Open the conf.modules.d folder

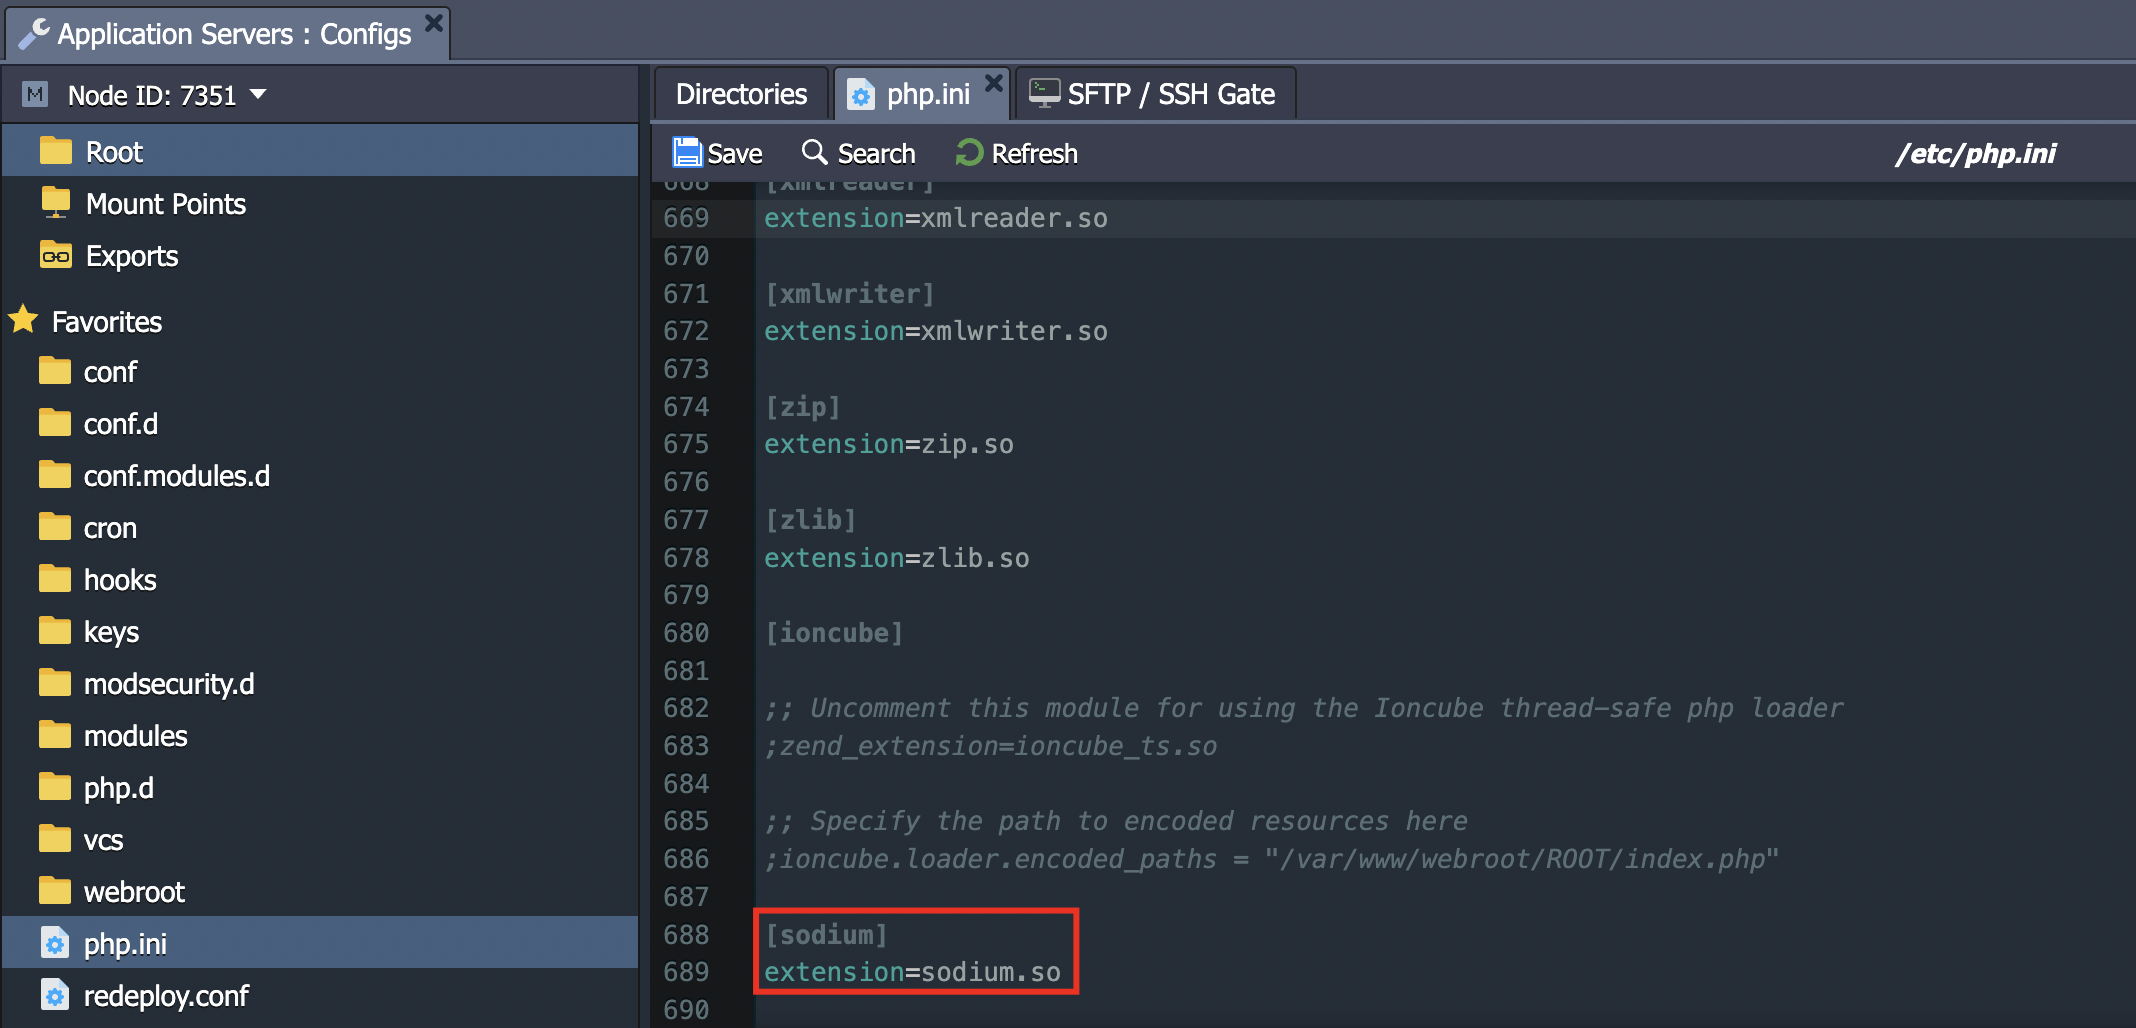click(177, 476)
